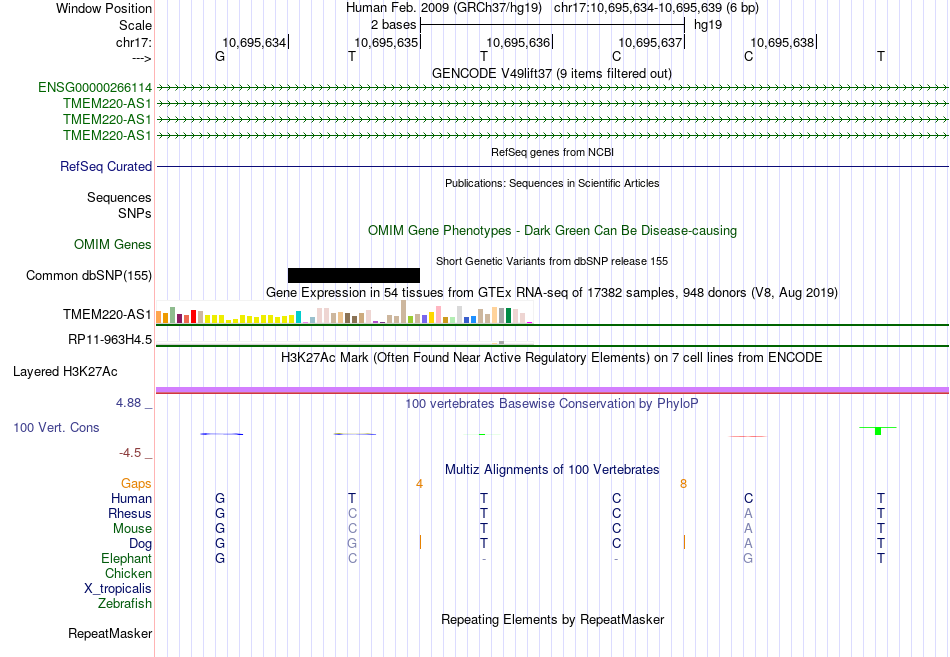Click the SNPs track label
Image resolution: width=950 pixels, height=657 pixels.
pos(135,213)
